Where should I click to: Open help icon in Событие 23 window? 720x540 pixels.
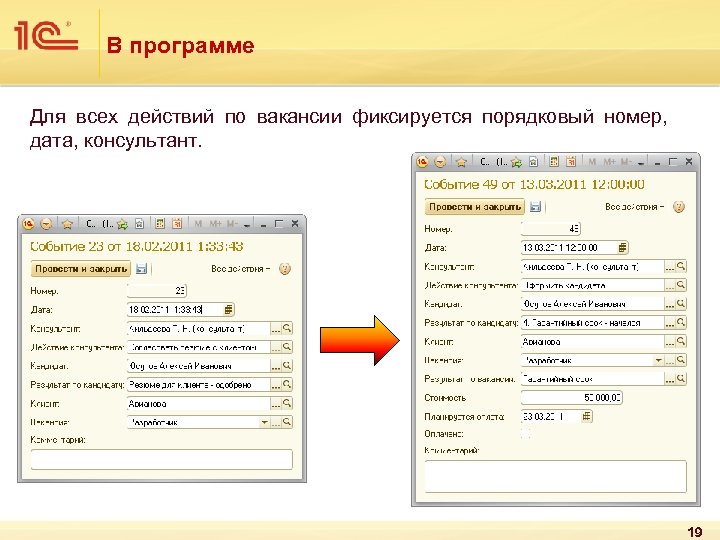(285, 269)
